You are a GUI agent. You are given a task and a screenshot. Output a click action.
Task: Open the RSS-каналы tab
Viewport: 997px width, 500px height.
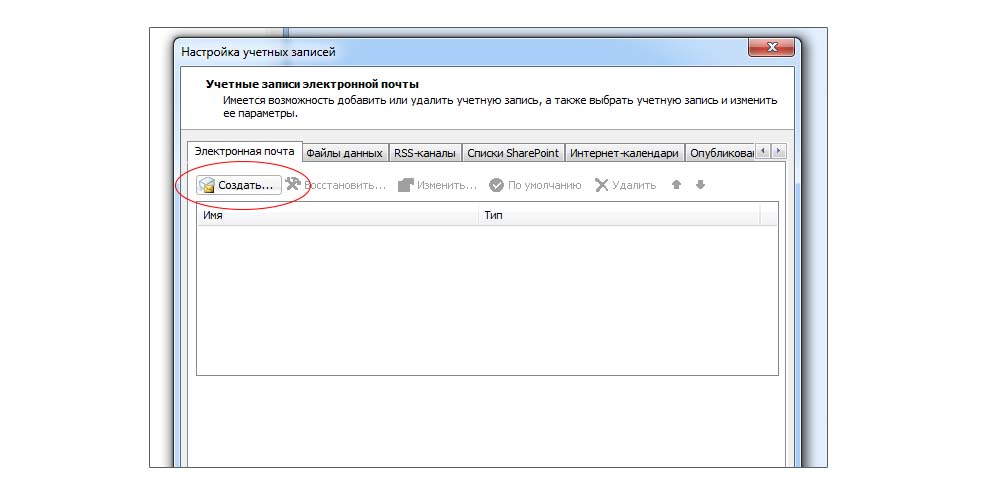pyautogui.click(x=424, y=153)
